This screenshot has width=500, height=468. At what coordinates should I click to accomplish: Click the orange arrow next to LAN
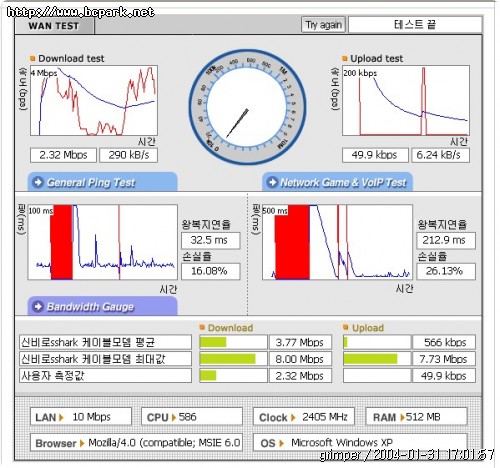tap(61, 417)
